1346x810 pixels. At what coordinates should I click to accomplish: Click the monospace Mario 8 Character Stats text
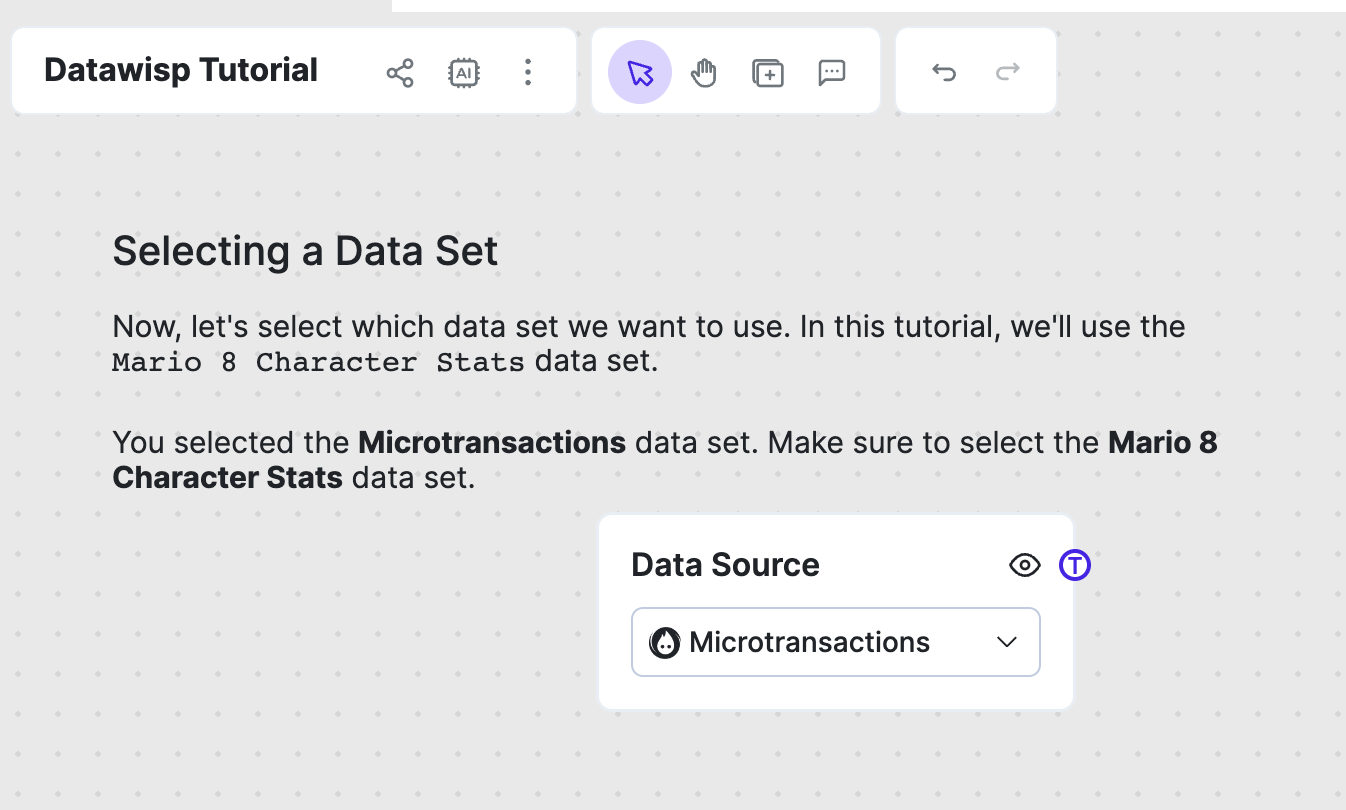318,362
